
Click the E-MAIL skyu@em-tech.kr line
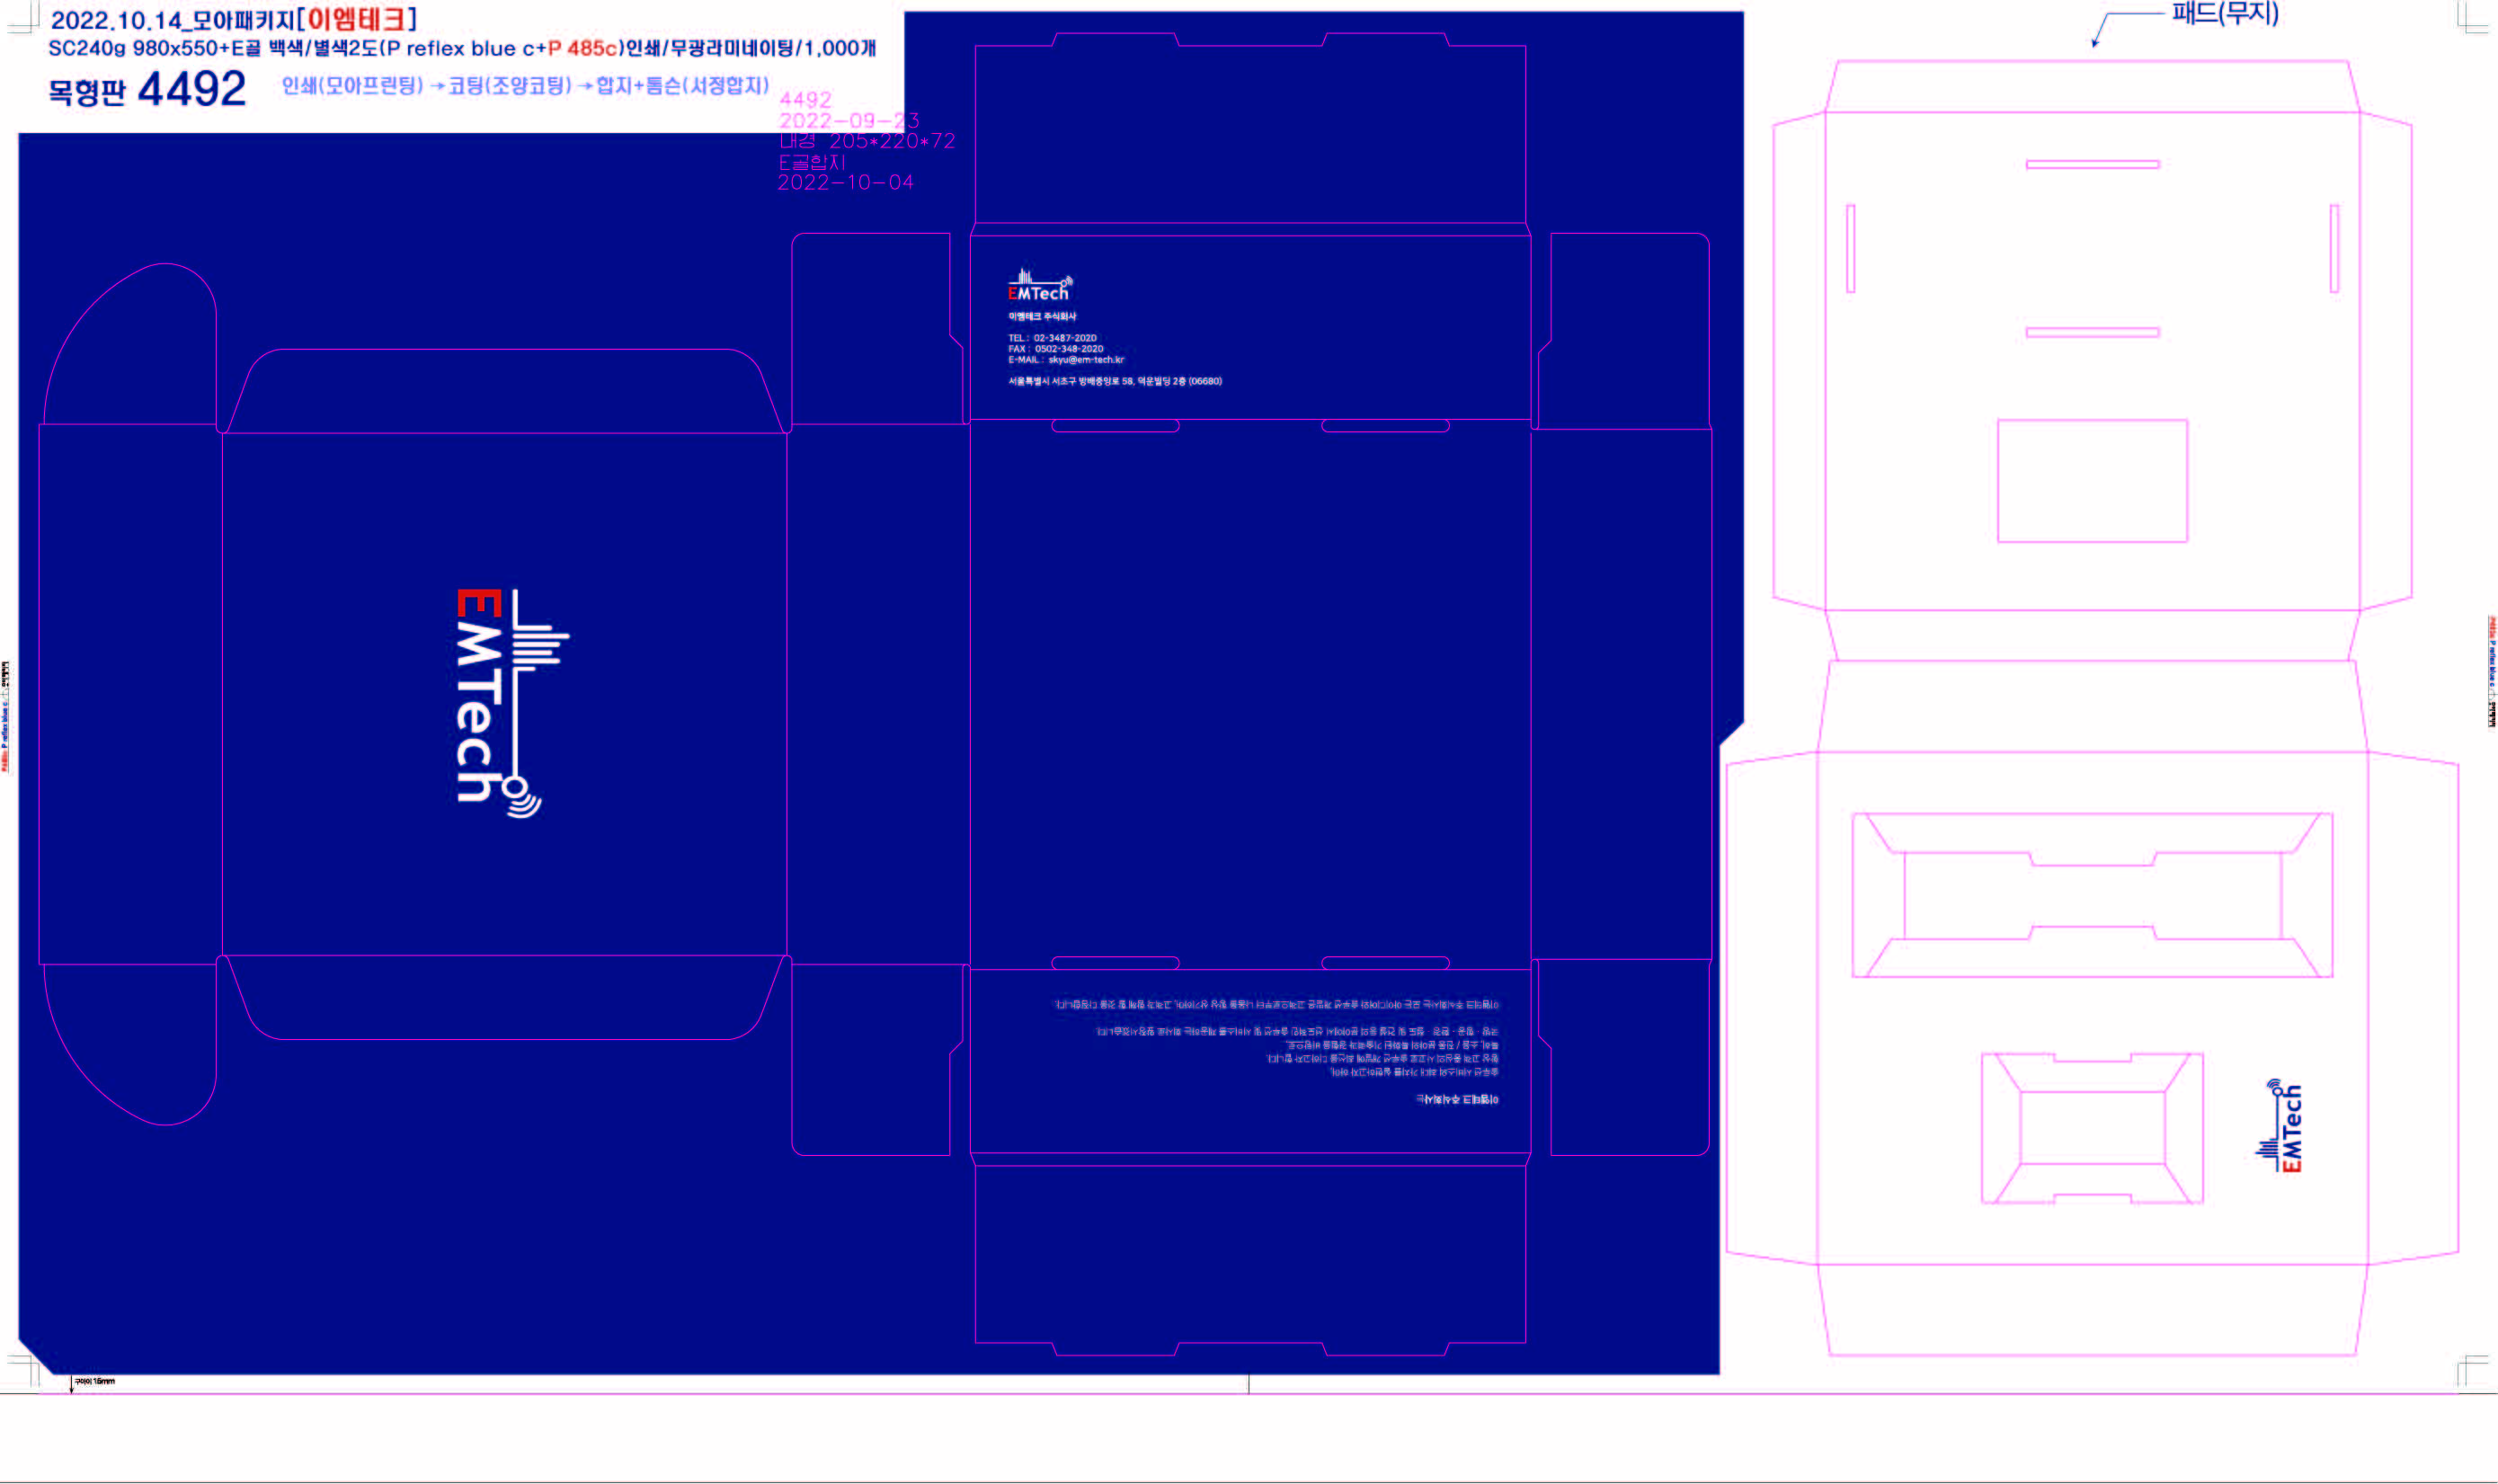1065,360
